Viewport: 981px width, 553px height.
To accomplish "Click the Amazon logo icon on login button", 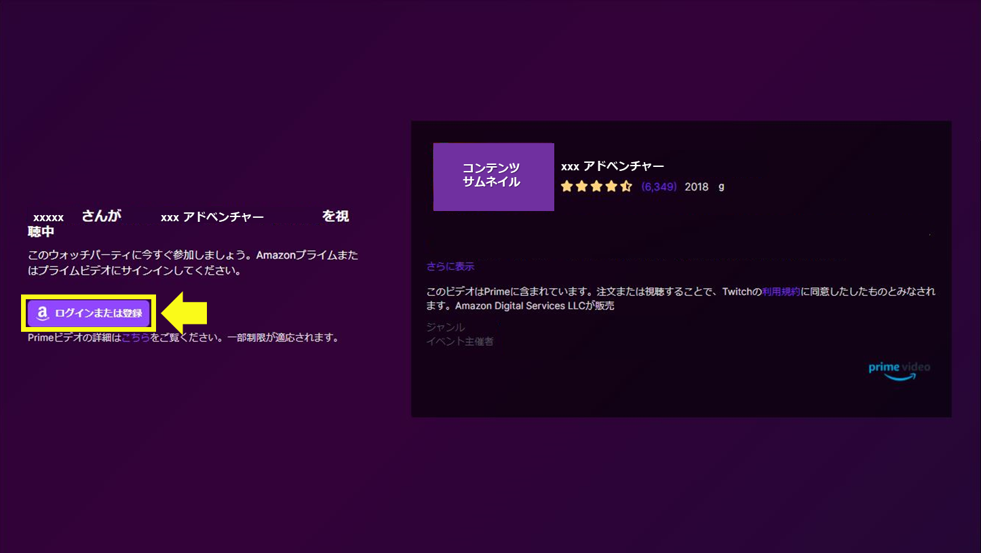I will 42,313.
